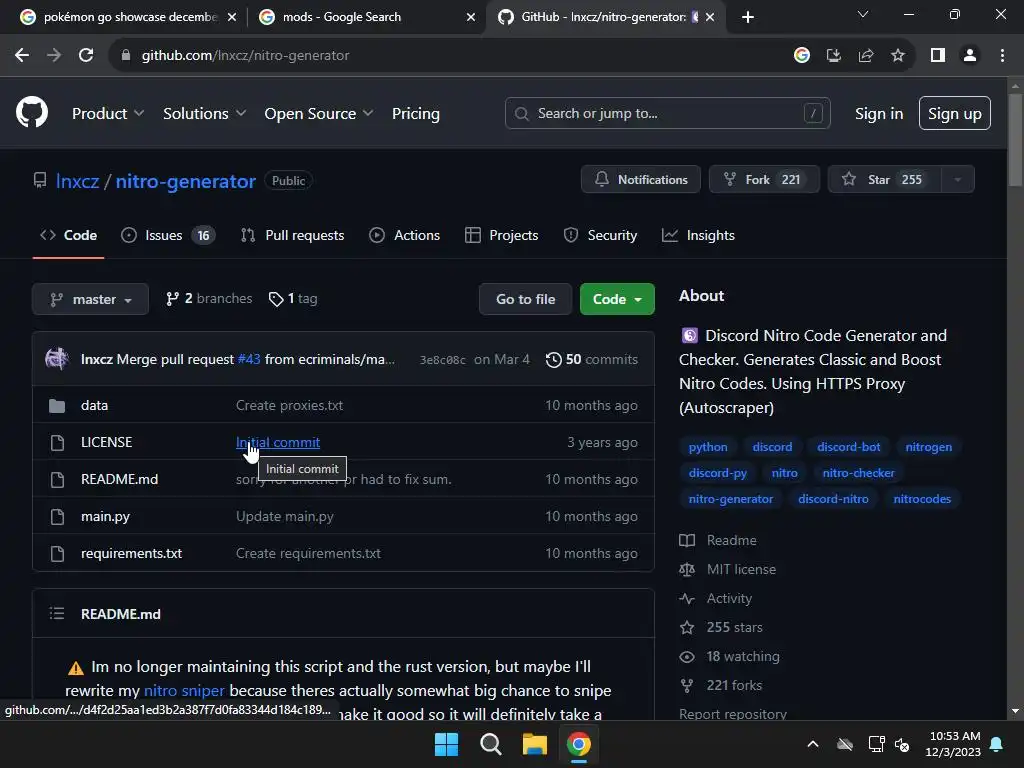This screenshot has height=768, width=1024.
Task: Open Chrome tab search chevron
Action: coord(863,14)
